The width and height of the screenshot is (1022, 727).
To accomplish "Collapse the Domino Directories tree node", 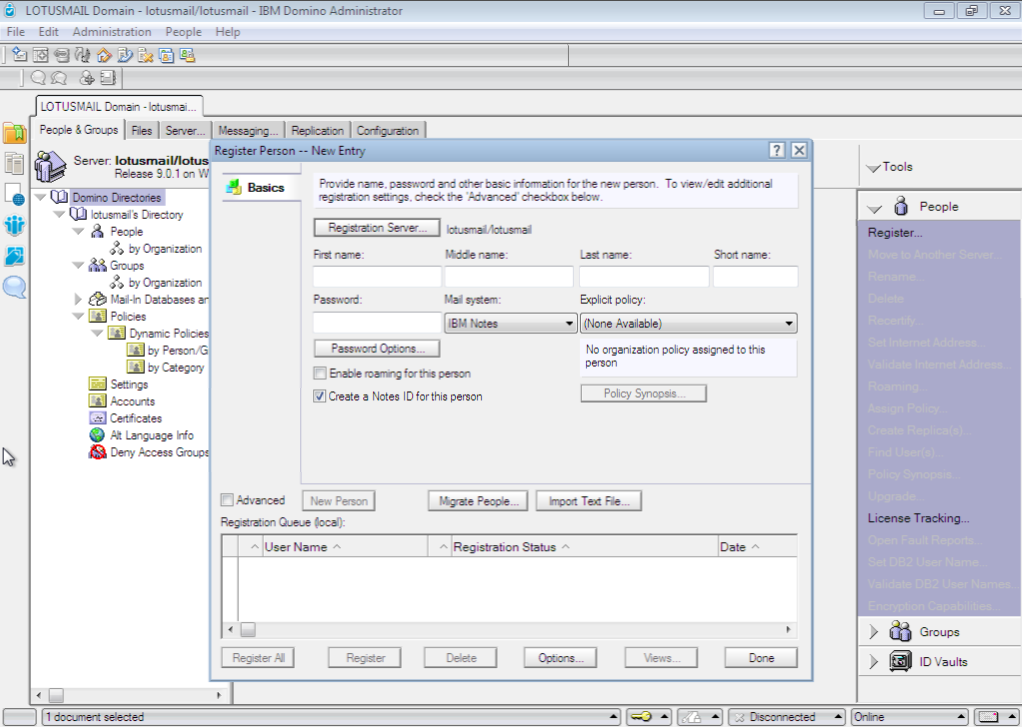I will click(x=41, y=197).
